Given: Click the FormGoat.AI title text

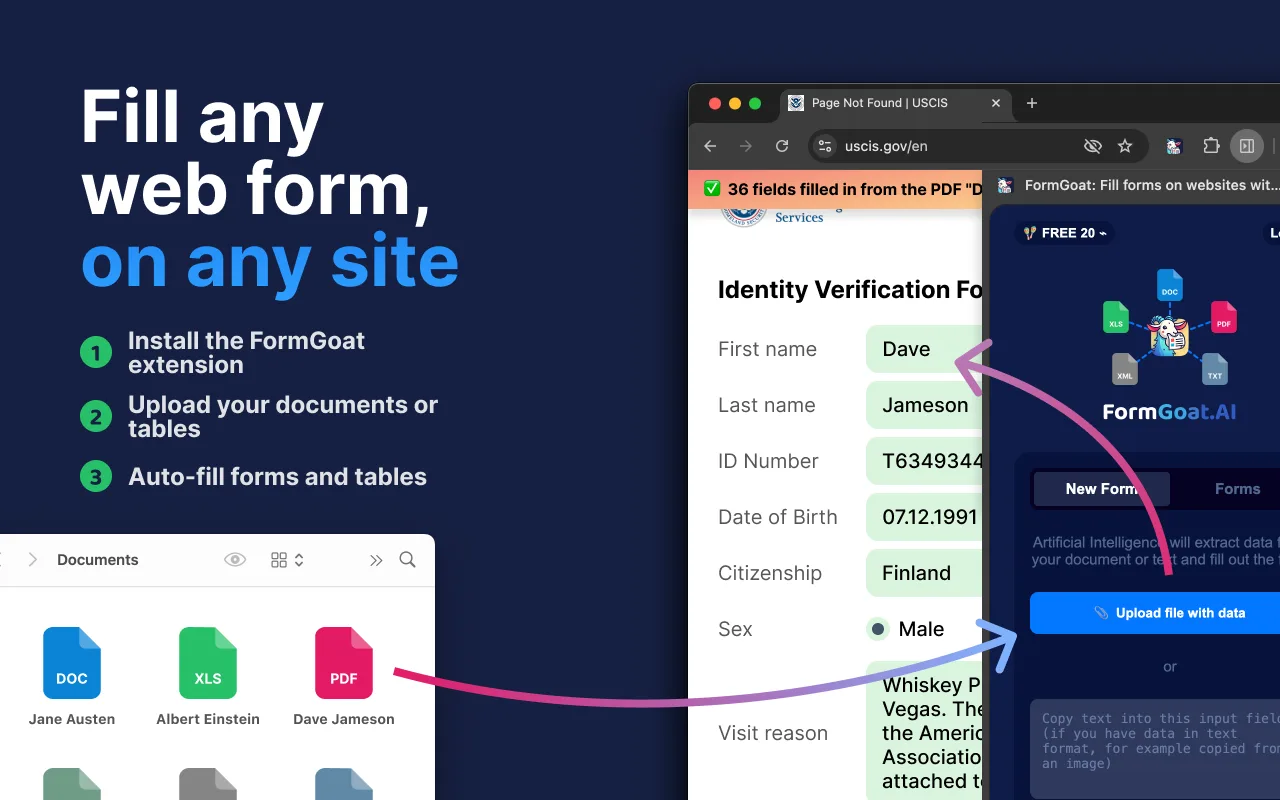Looking at the screenshot, I should click(1169, 412).
